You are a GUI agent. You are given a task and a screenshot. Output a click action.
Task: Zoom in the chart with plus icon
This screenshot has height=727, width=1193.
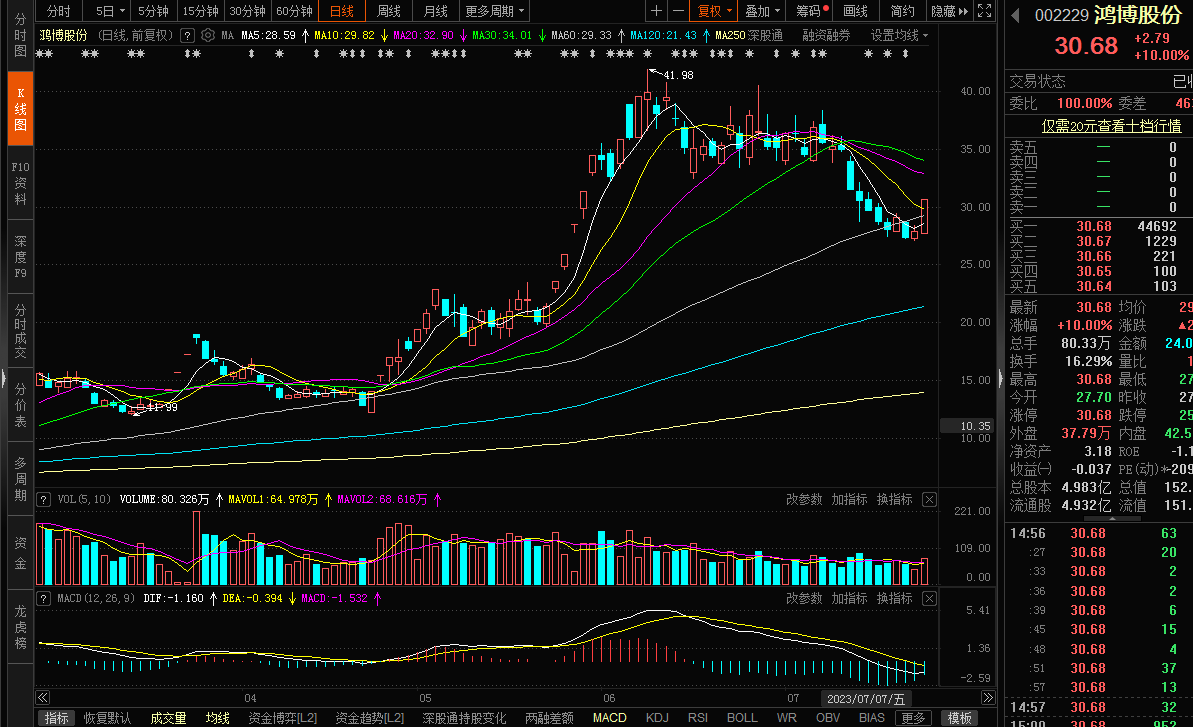tap(656, 11)
